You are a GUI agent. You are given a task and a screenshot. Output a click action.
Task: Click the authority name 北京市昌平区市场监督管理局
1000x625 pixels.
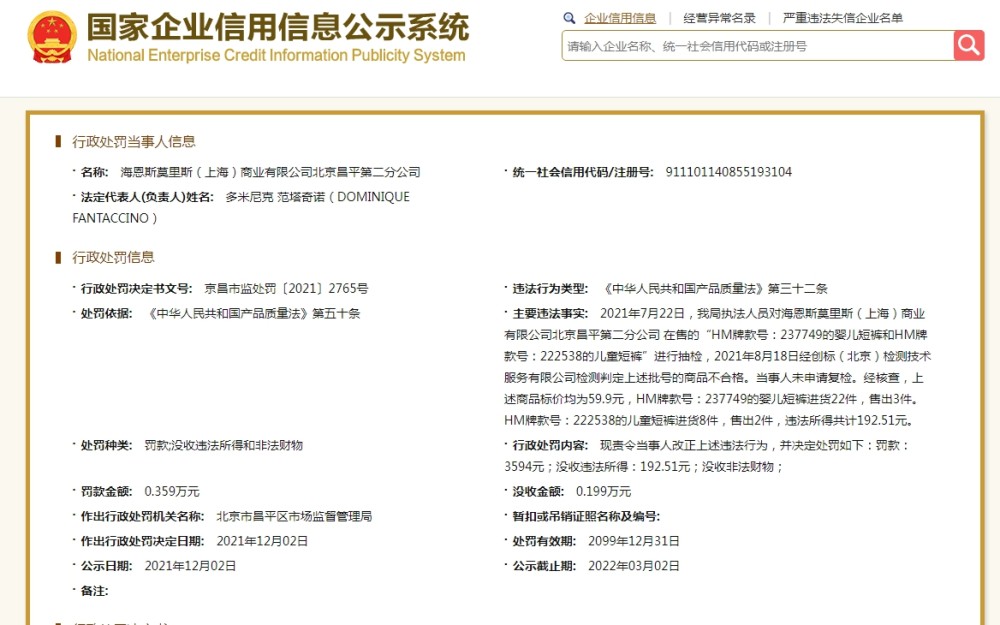[x=294, y=517]
